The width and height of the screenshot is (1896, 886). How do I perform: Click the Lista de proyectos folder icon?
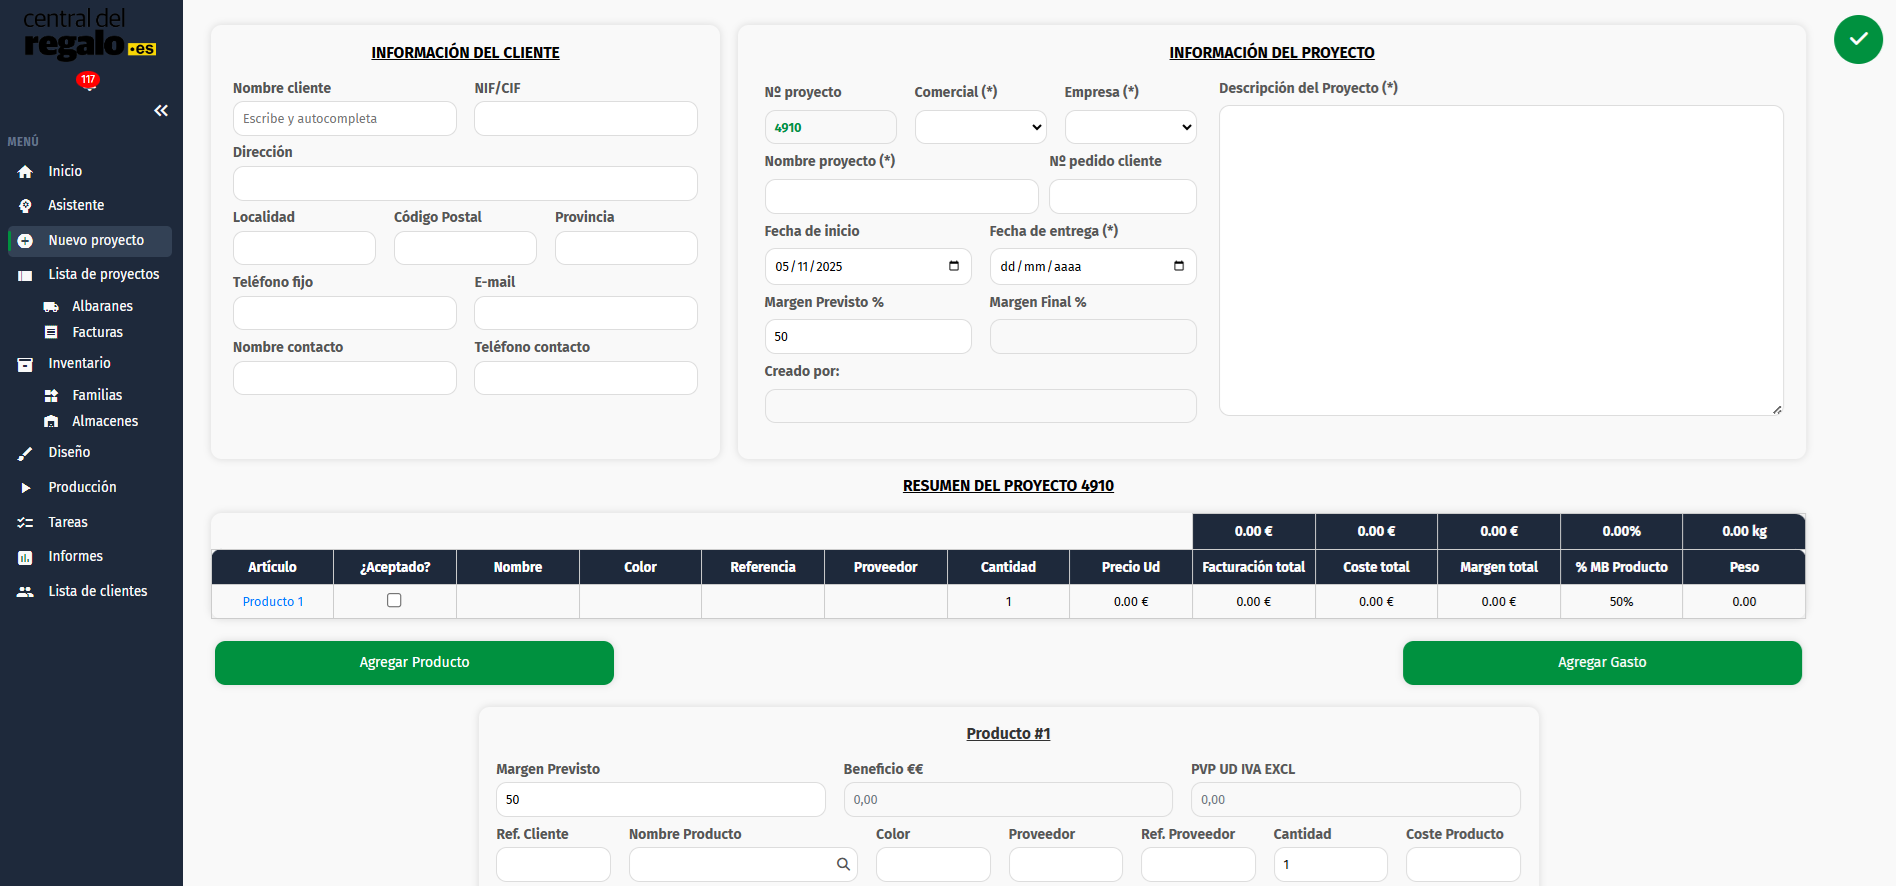tap(25, 275)
